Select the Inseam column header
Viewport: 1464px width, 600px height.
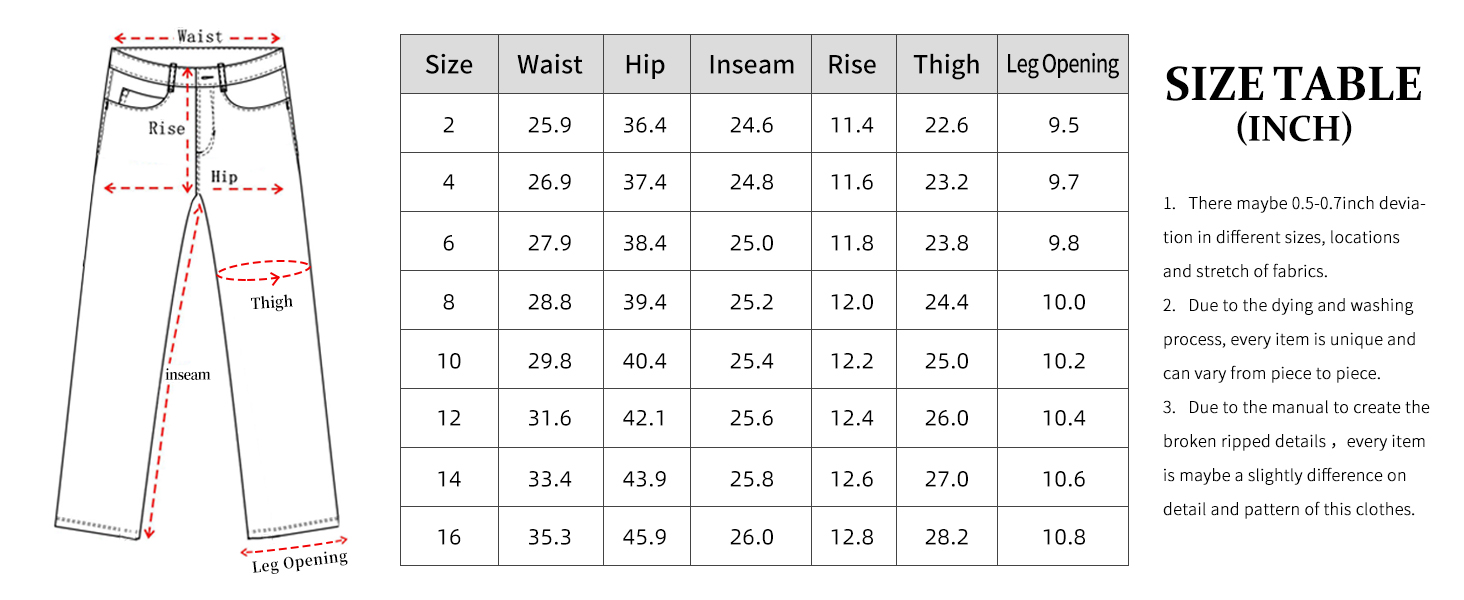pyautogui.click(x=751, y=65)
